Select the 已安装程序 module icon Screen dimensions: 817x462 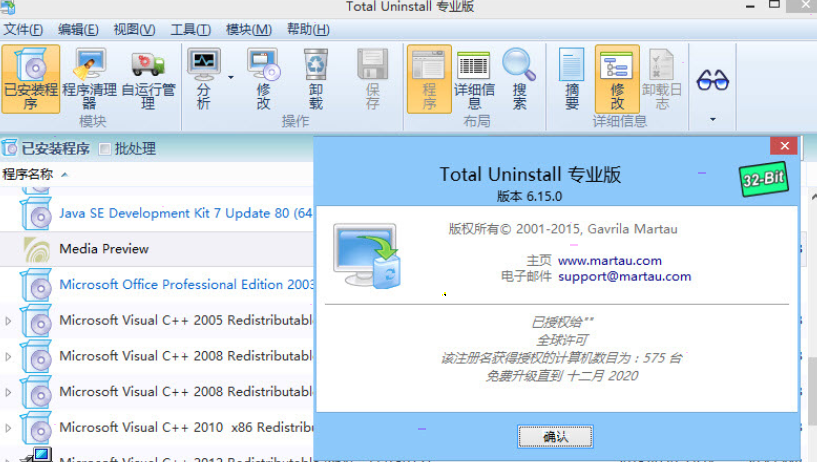[31, 79]
